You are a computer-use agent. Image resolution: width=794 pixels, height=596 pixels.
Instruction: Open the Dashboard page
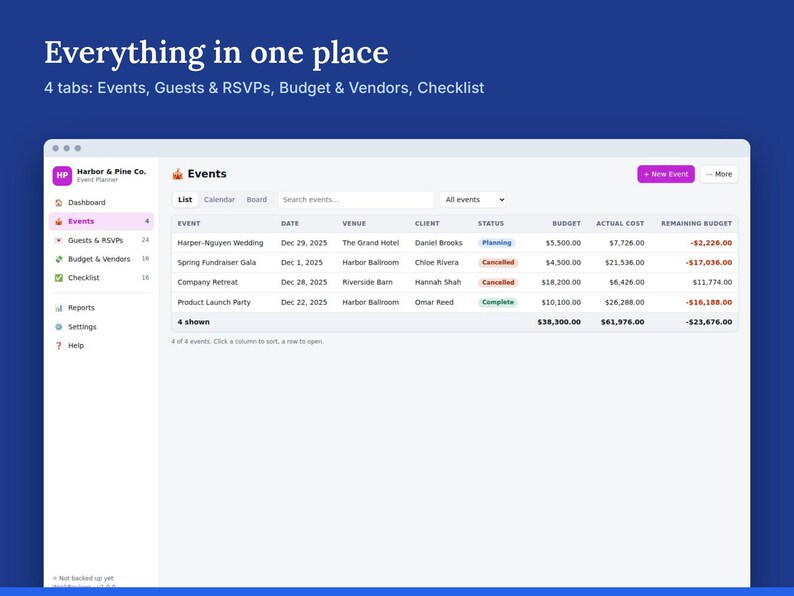(x=101, y=203)
